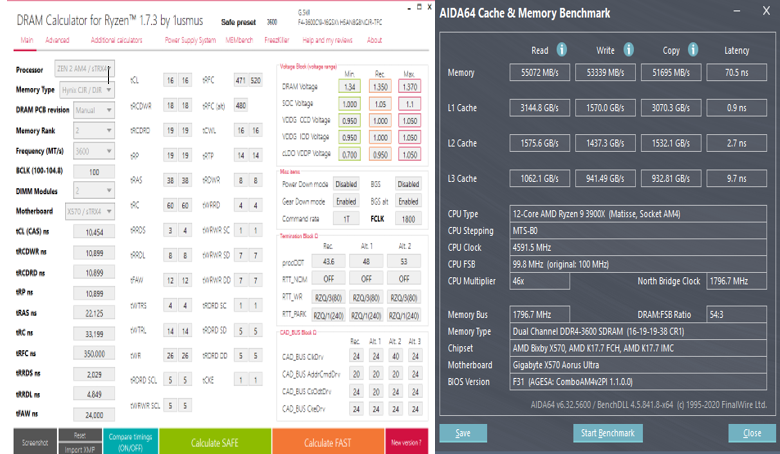
Task: Switch to the Advanced tab
Action: click(57, 40)
